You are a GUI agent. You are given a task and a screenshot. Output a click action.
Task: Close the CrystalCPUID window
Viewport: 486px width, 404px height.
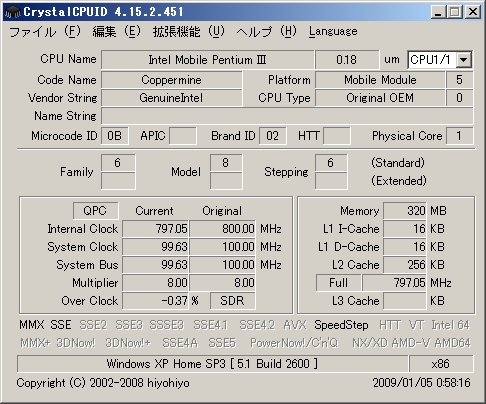(473, 12)
